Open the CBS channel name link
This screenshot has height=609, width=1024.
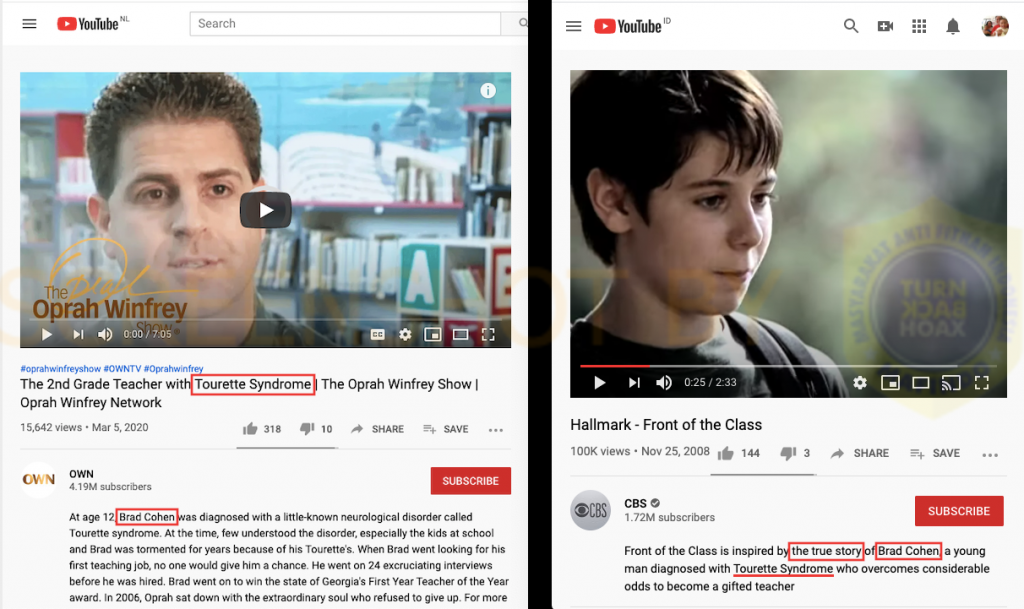(x=635, y=503)
